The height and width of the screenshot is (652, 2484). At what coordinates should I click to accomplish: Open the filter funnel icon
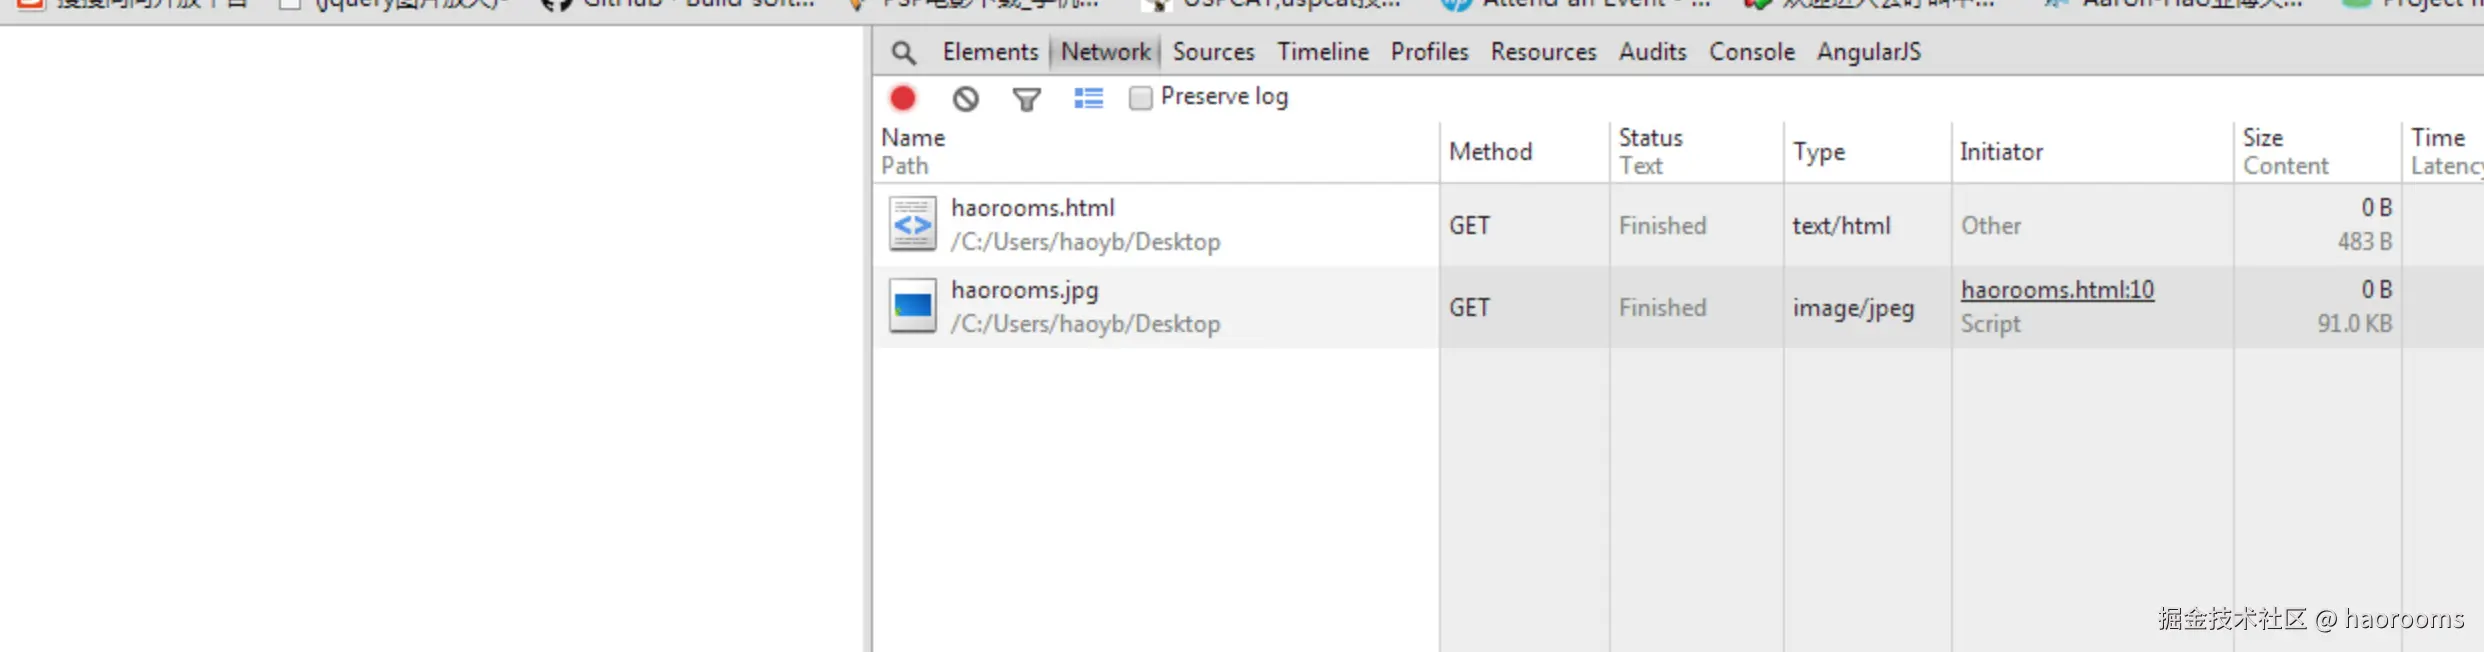tap(1027, 98)
